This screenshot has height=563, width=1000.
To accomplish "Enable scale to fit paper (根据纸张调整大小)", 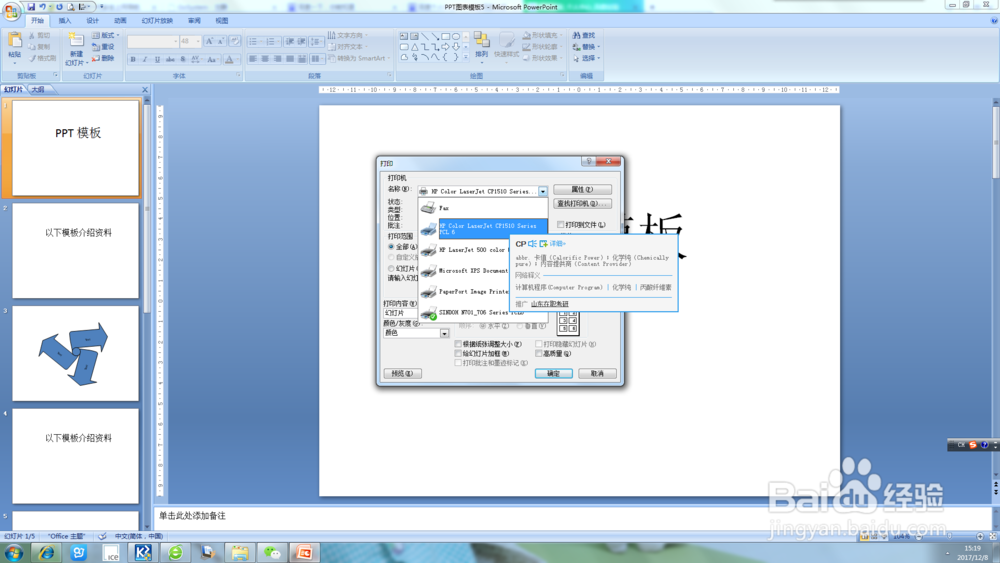I will [x=458, y=344].
